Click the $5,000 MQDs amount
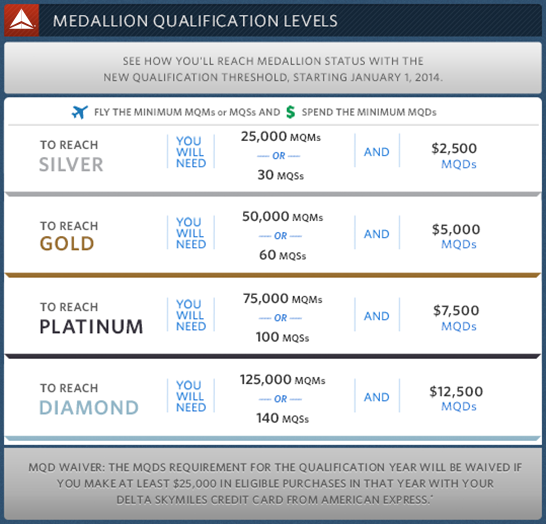Image resolution: width=546 pixels, height=524 pixels. 456,236
